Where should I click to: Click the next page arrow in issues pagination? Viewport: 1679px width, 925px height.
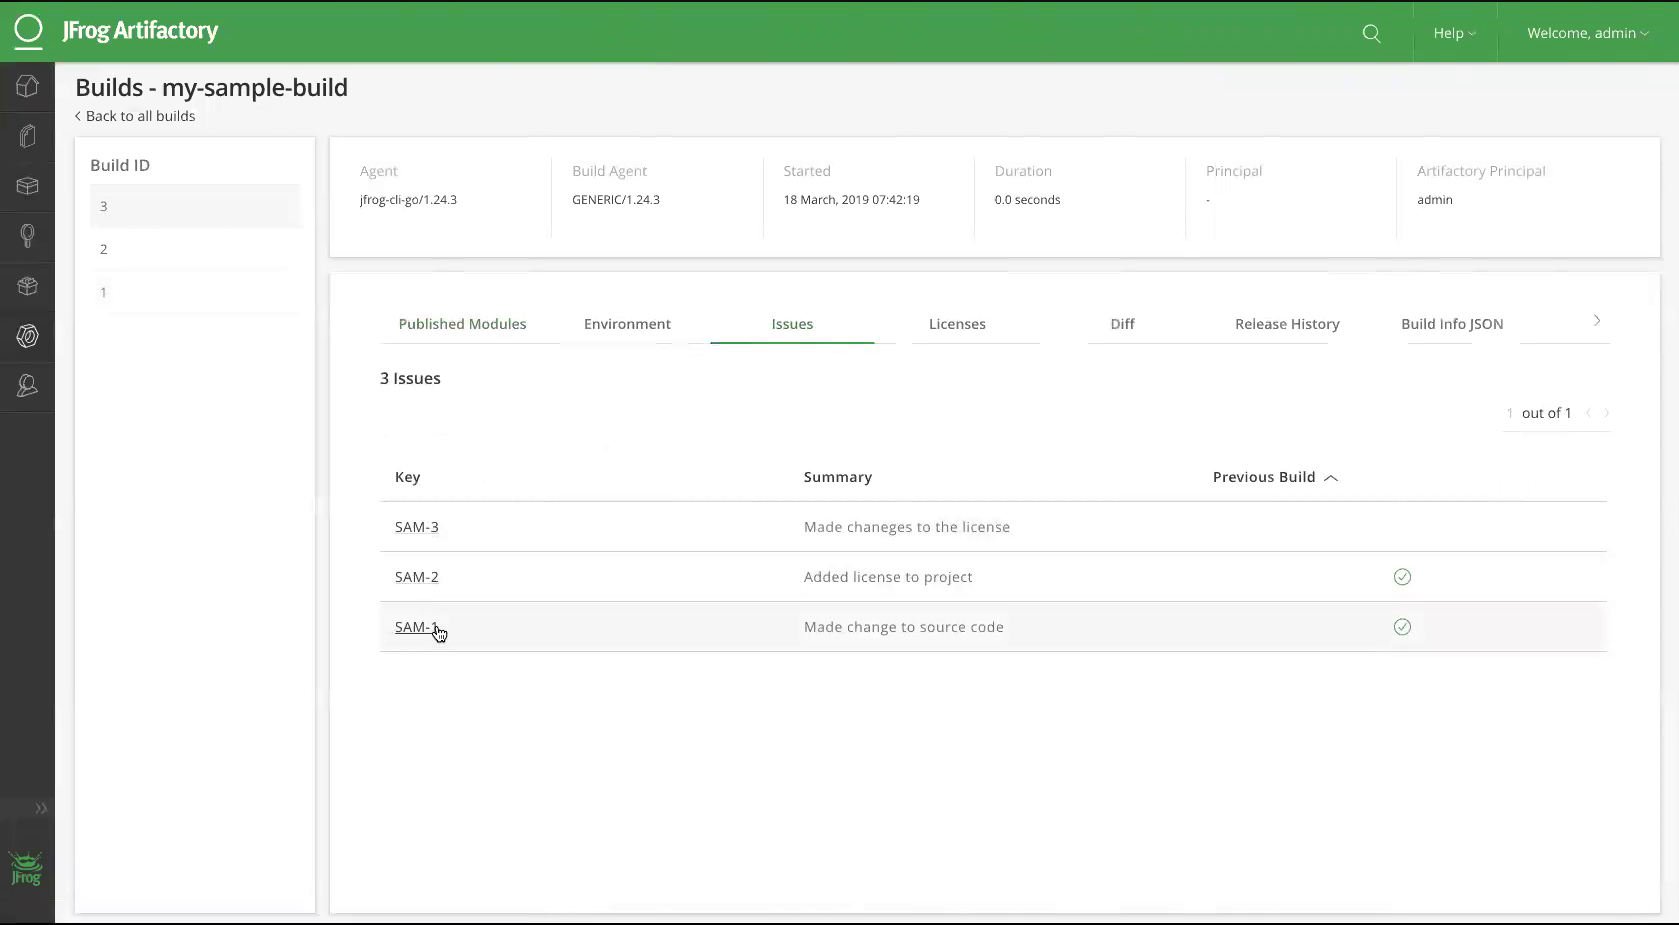point(1606,413)
